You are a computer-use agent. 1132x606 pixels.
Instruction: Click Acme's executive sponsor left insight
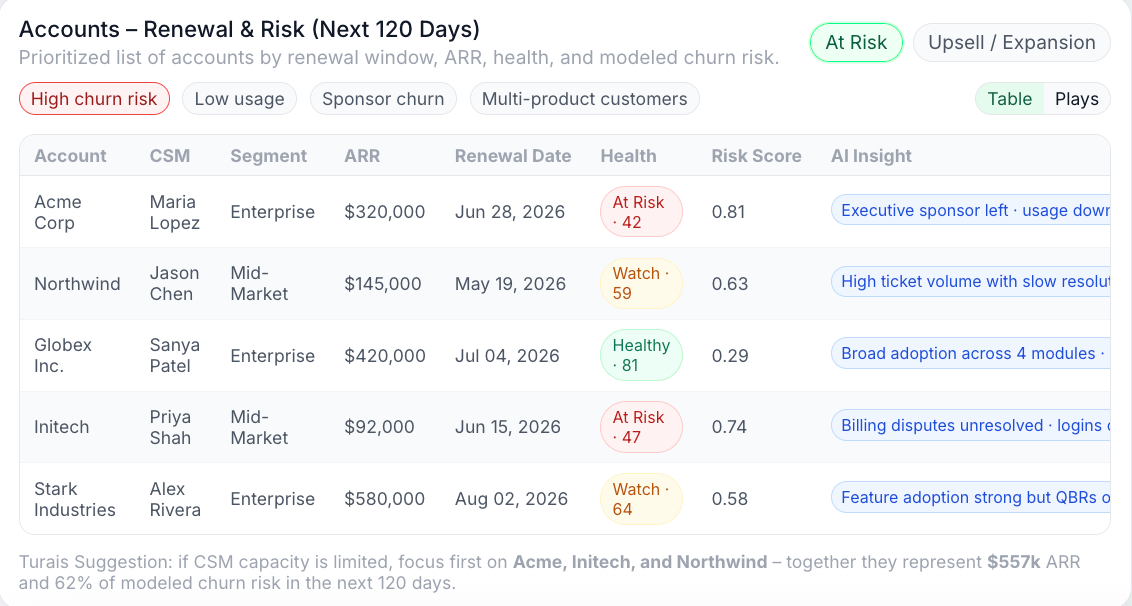(970, 211)
